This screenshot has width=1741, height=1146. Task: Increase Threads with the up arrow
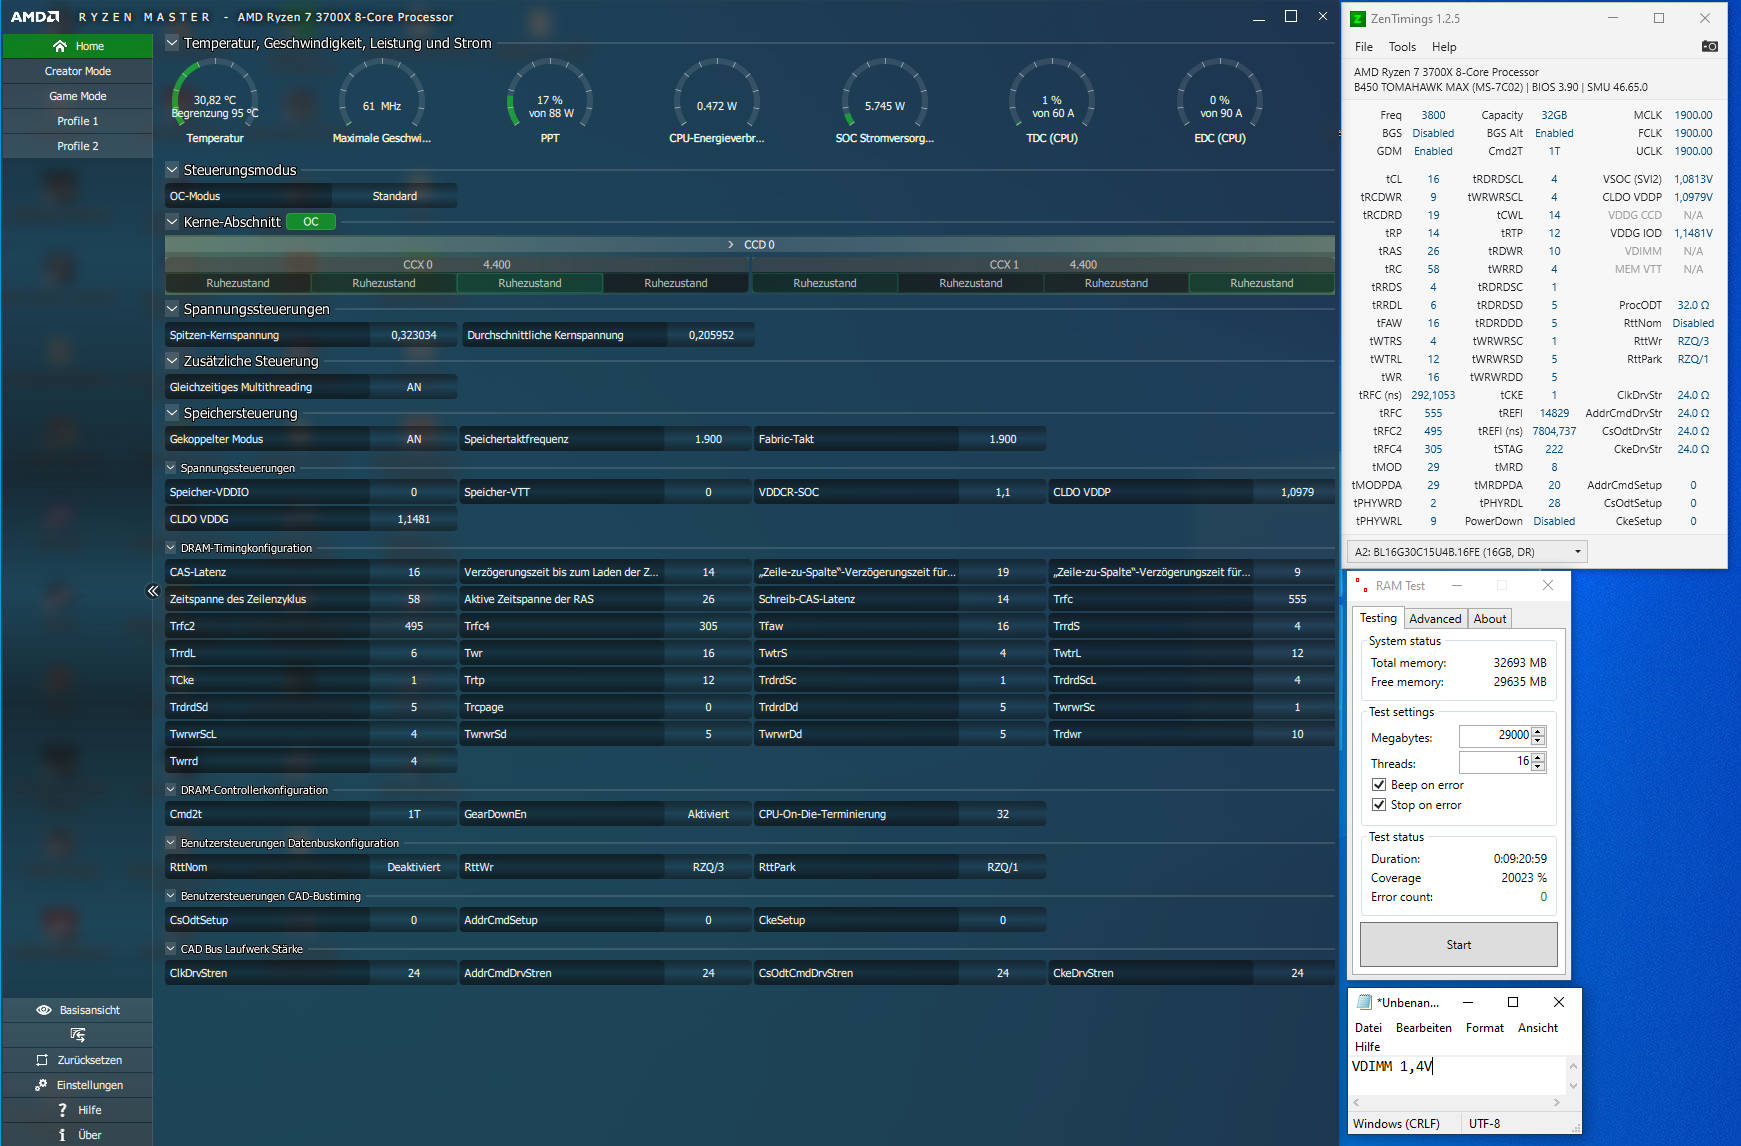pos(1538,757)
